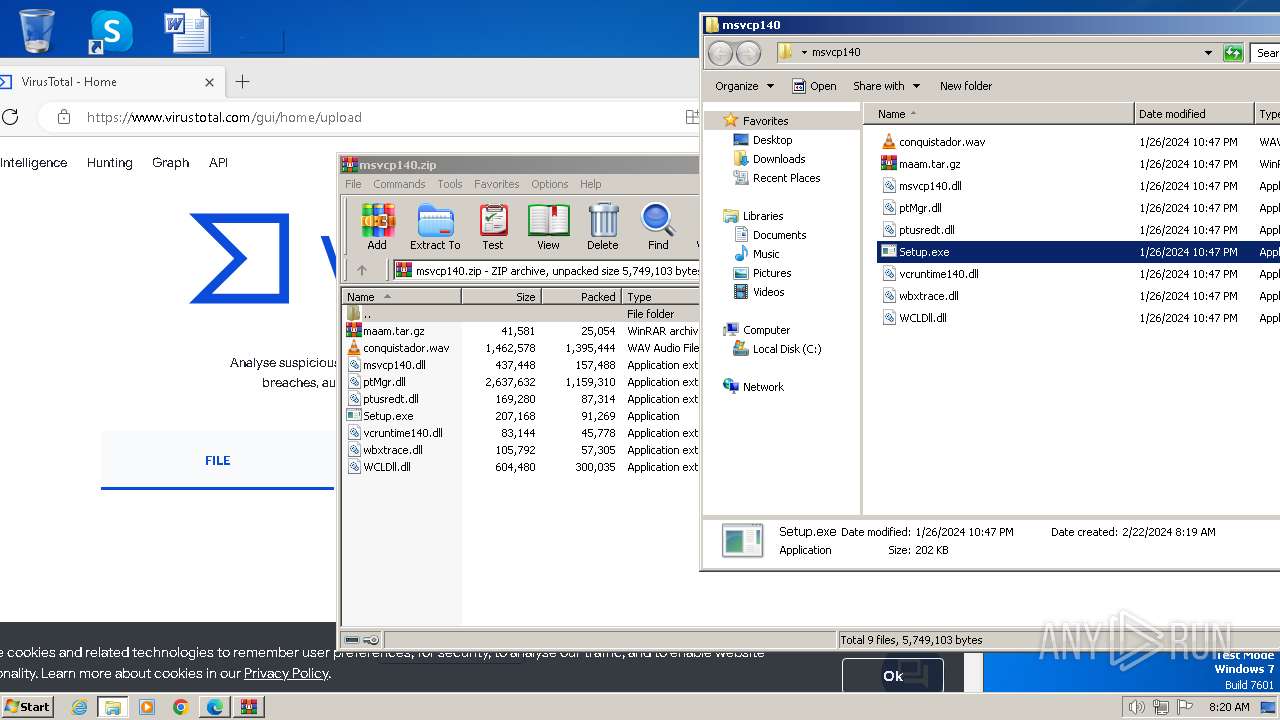1280x720 pixels.
Task: Click the Explorer forward arrow button
Action: [x=748, y=52]
